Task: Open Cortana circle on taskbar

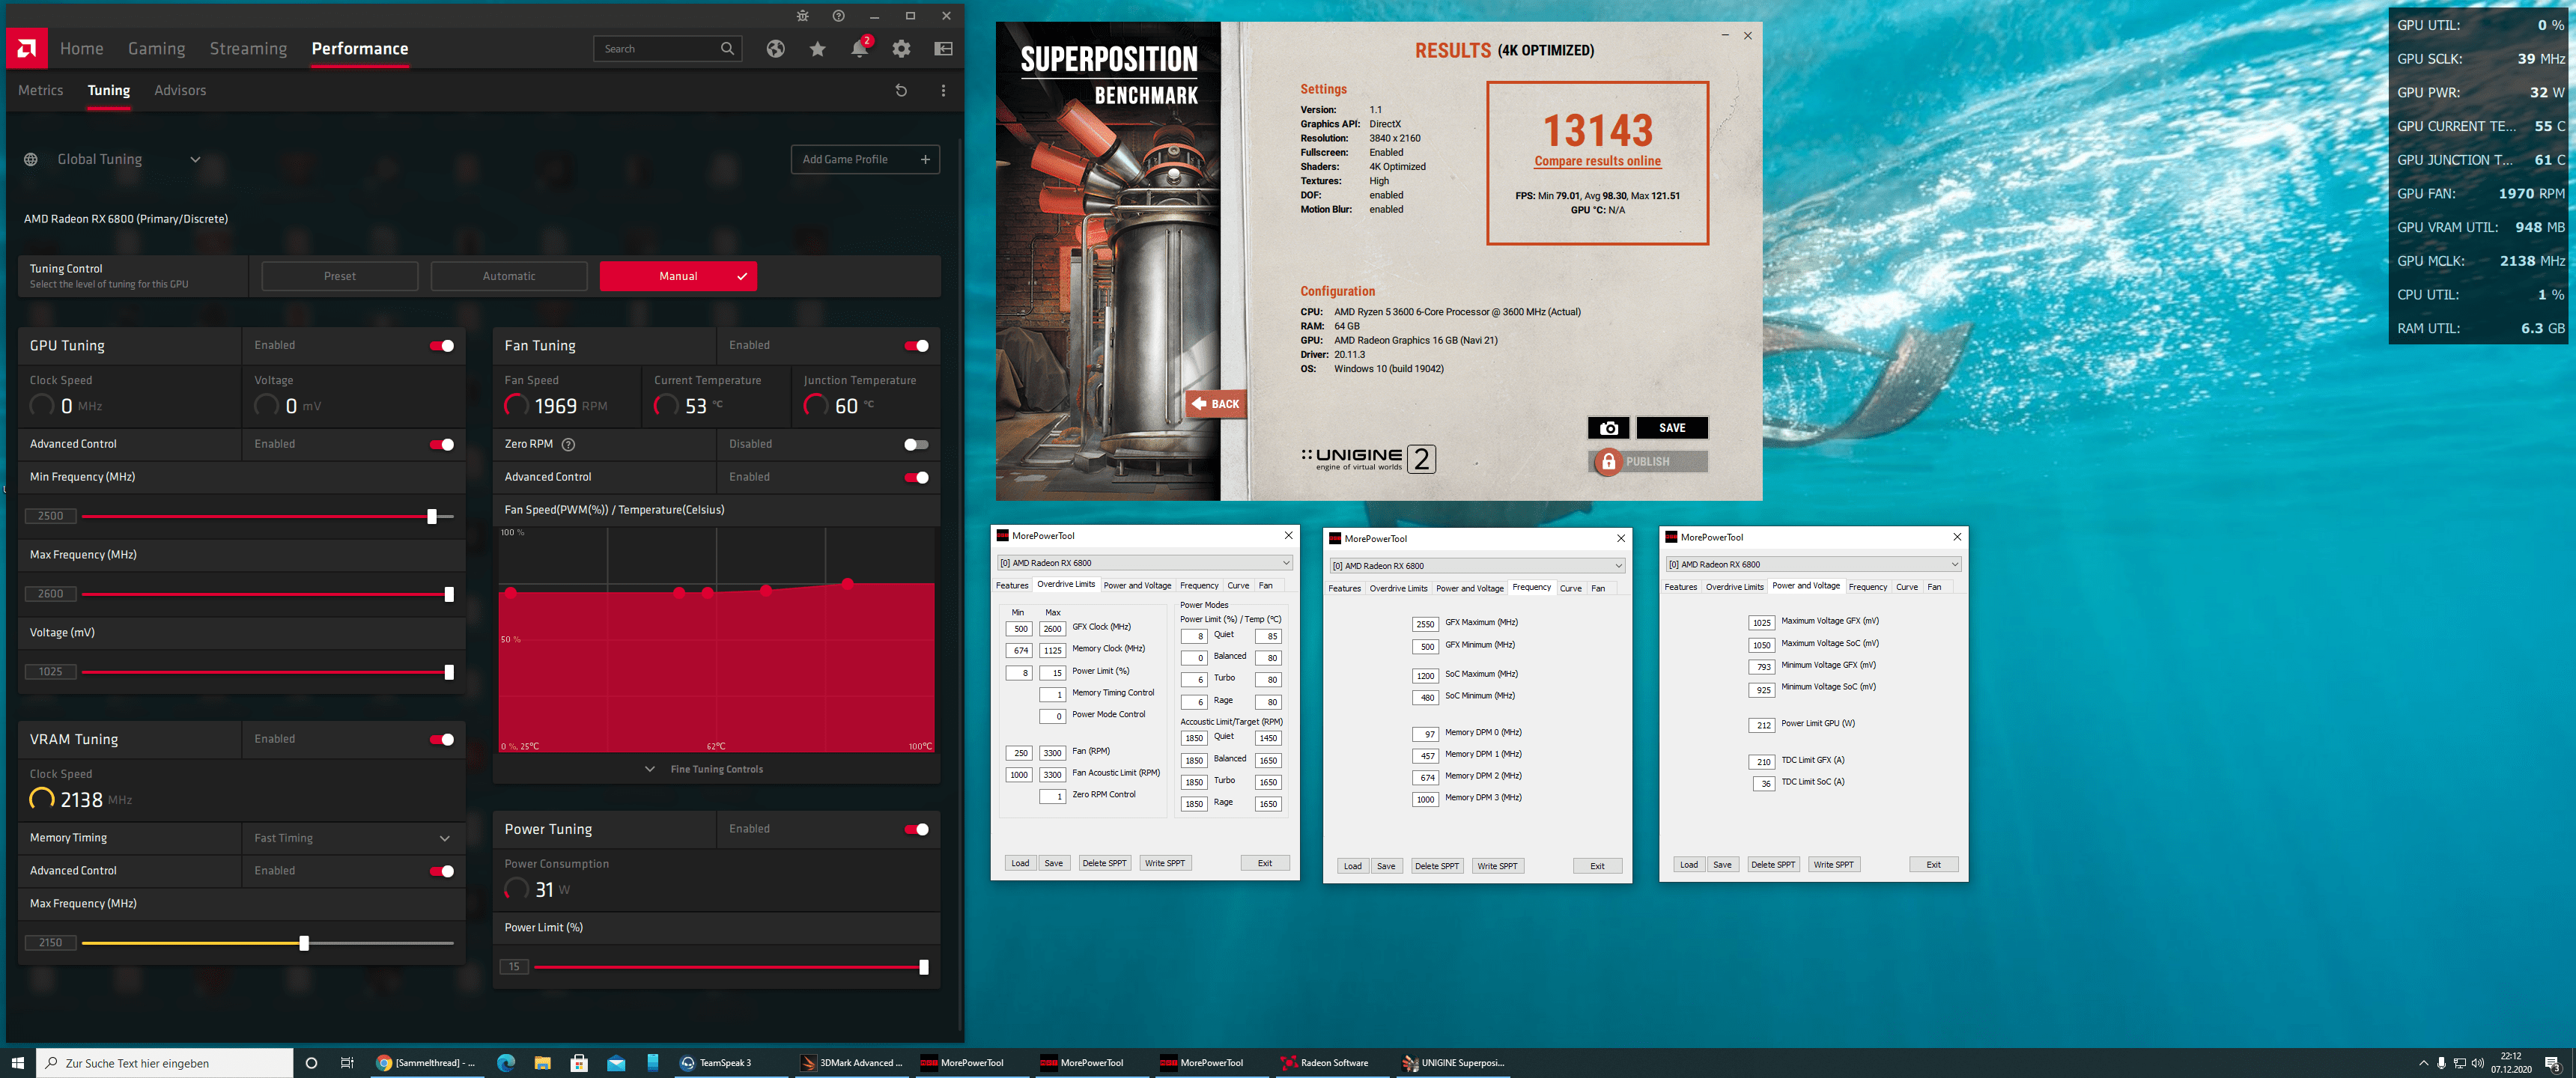Action: 311,1063
